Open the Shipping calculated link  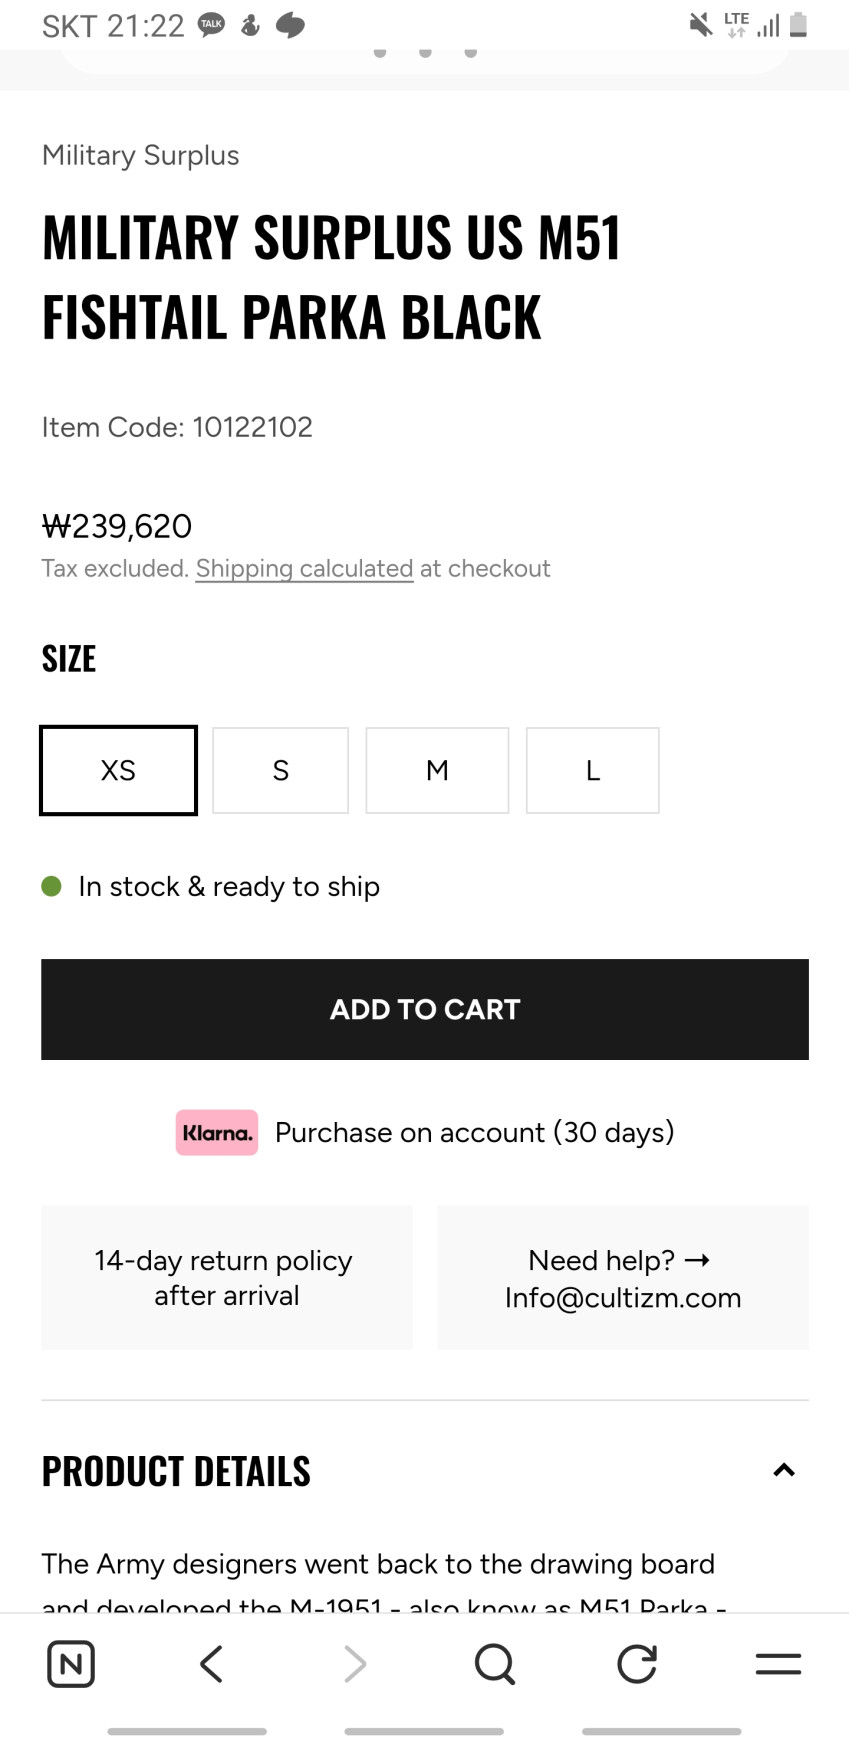click(x=304, y=568)
